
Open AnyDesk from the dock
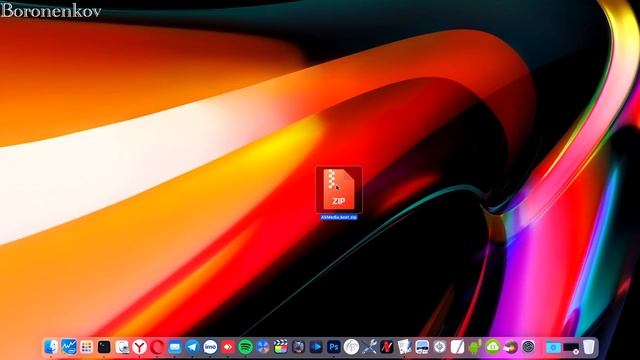click(x=228, y=347)
